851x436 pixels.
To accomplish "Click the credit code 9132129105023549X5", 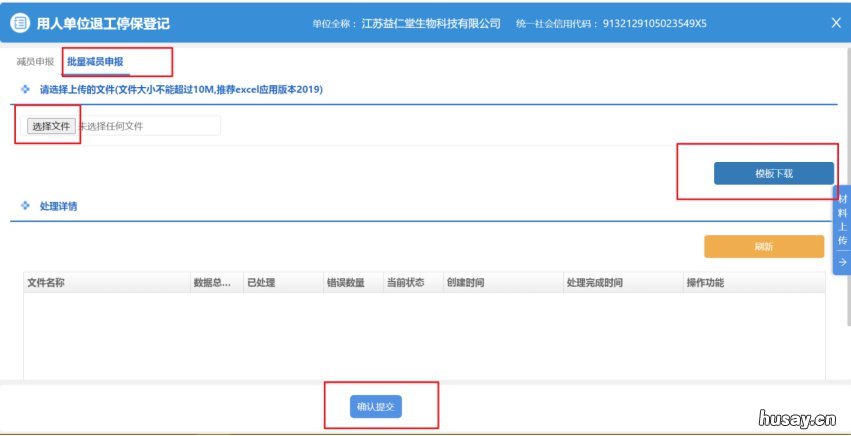I will (655, 23).
